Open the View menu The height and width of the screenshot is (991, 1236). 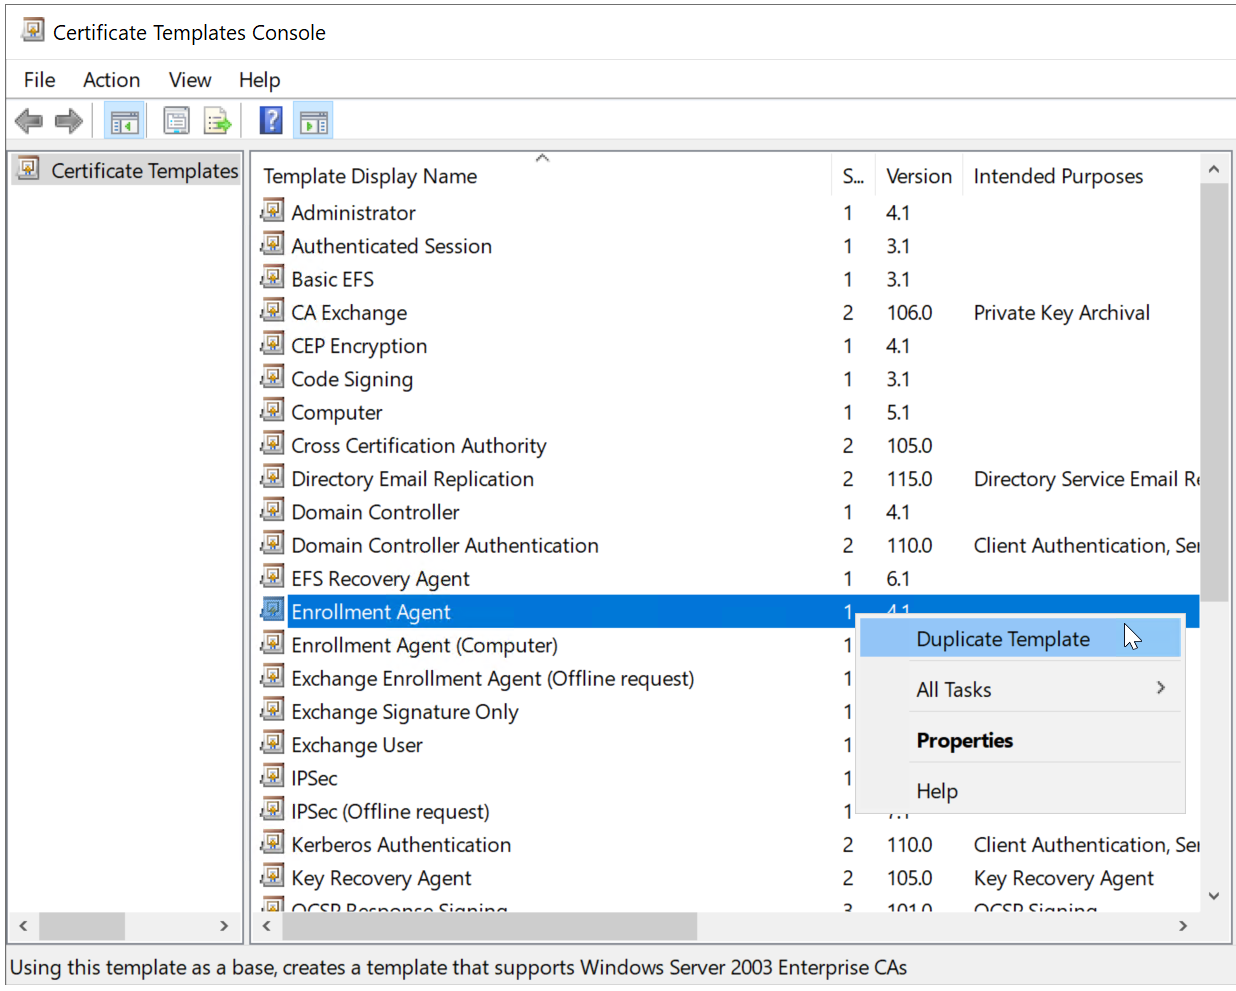coord(189,80)
